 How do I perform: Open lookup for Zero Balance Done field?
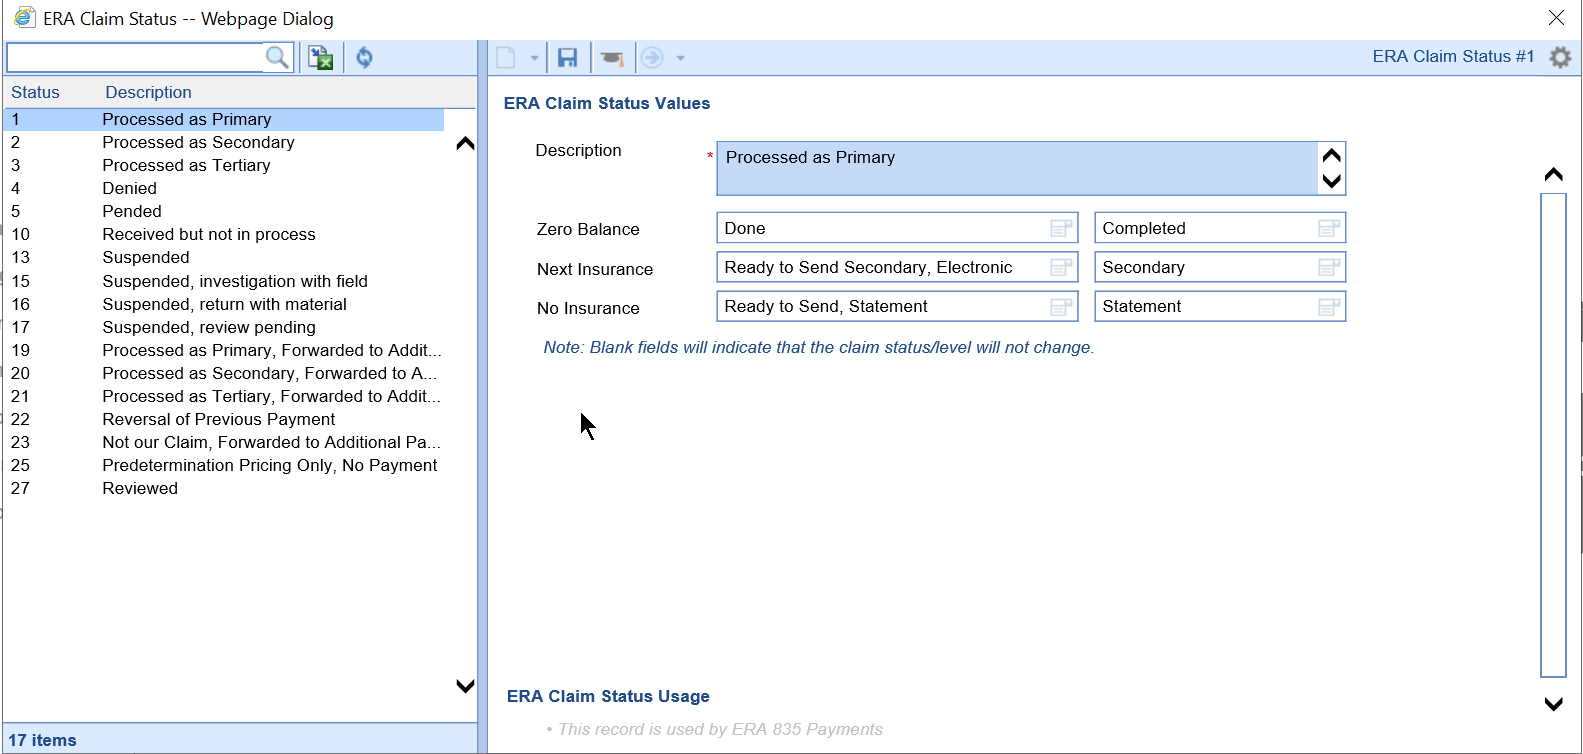tap(1061, 229)
